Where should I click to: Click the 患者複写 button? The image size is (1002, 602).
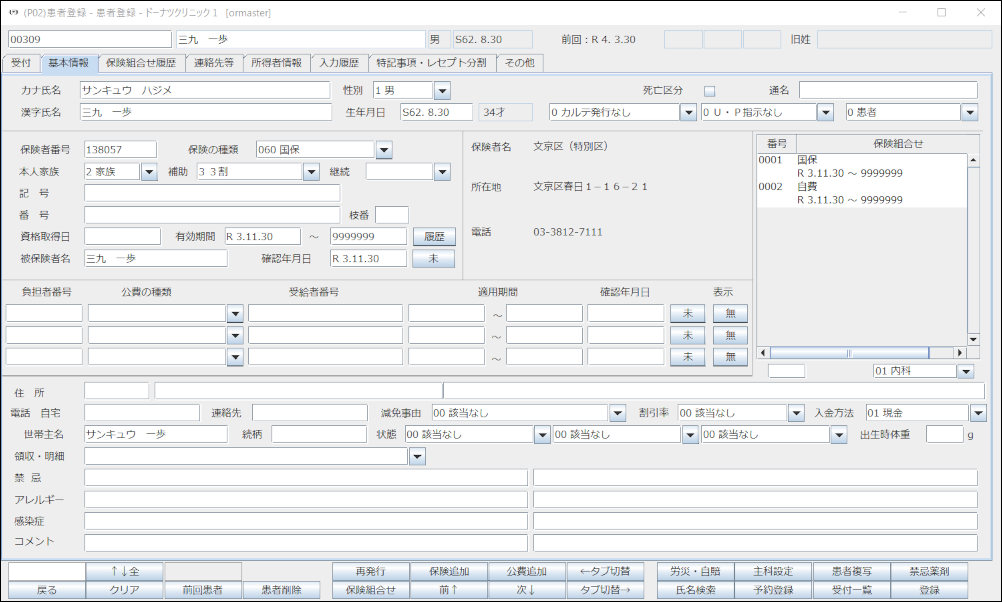coord(851,571)
